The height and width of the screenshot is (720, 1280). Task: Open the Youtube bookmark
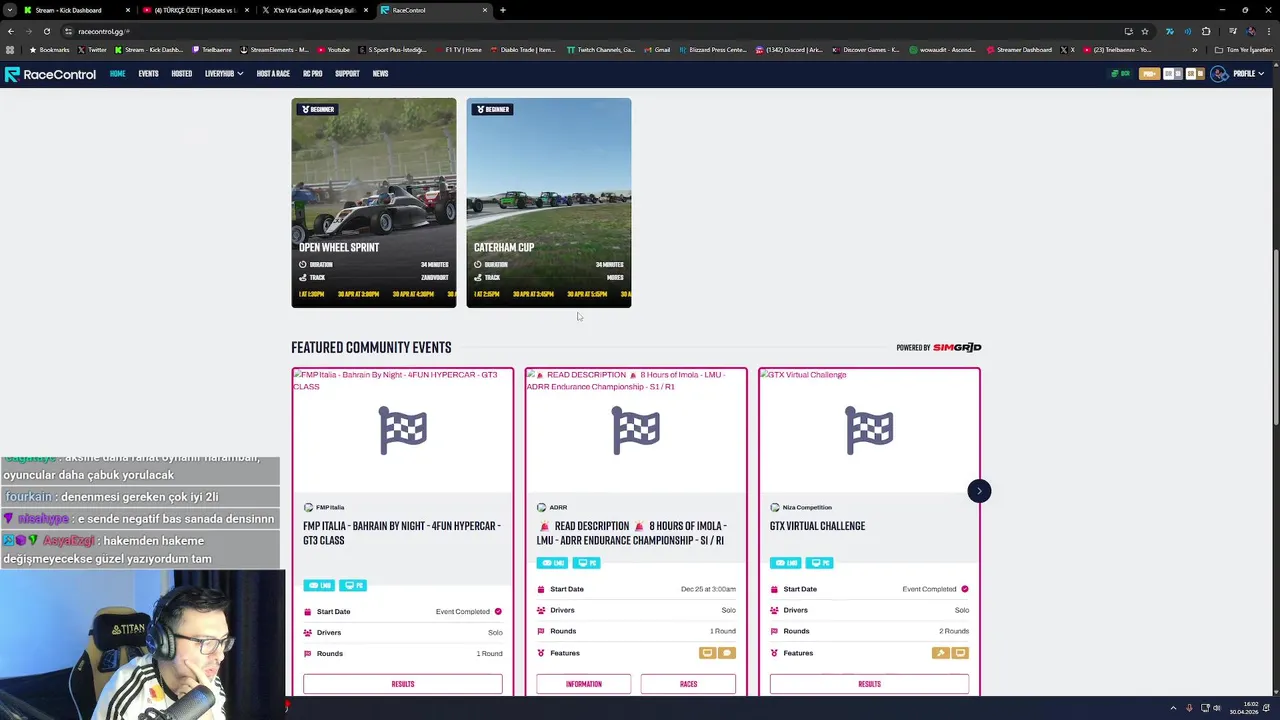pyautogui.click(x=333, y=50)
